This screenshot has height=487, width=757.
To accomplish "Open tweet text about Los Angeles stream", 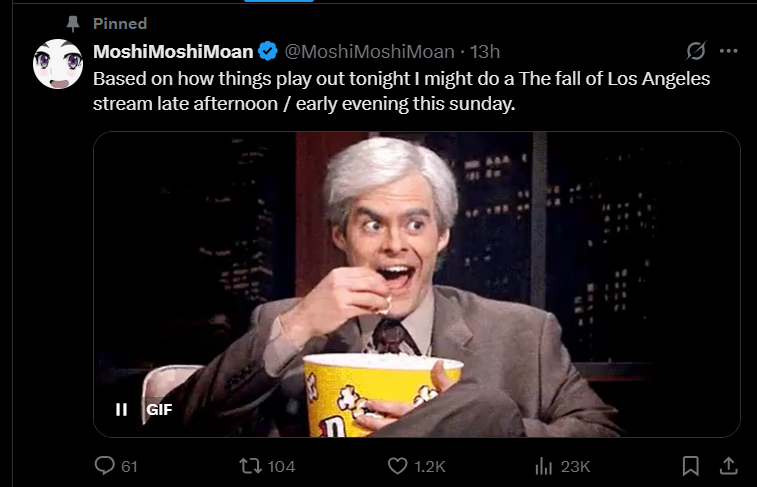I will (x=401, y=91).
